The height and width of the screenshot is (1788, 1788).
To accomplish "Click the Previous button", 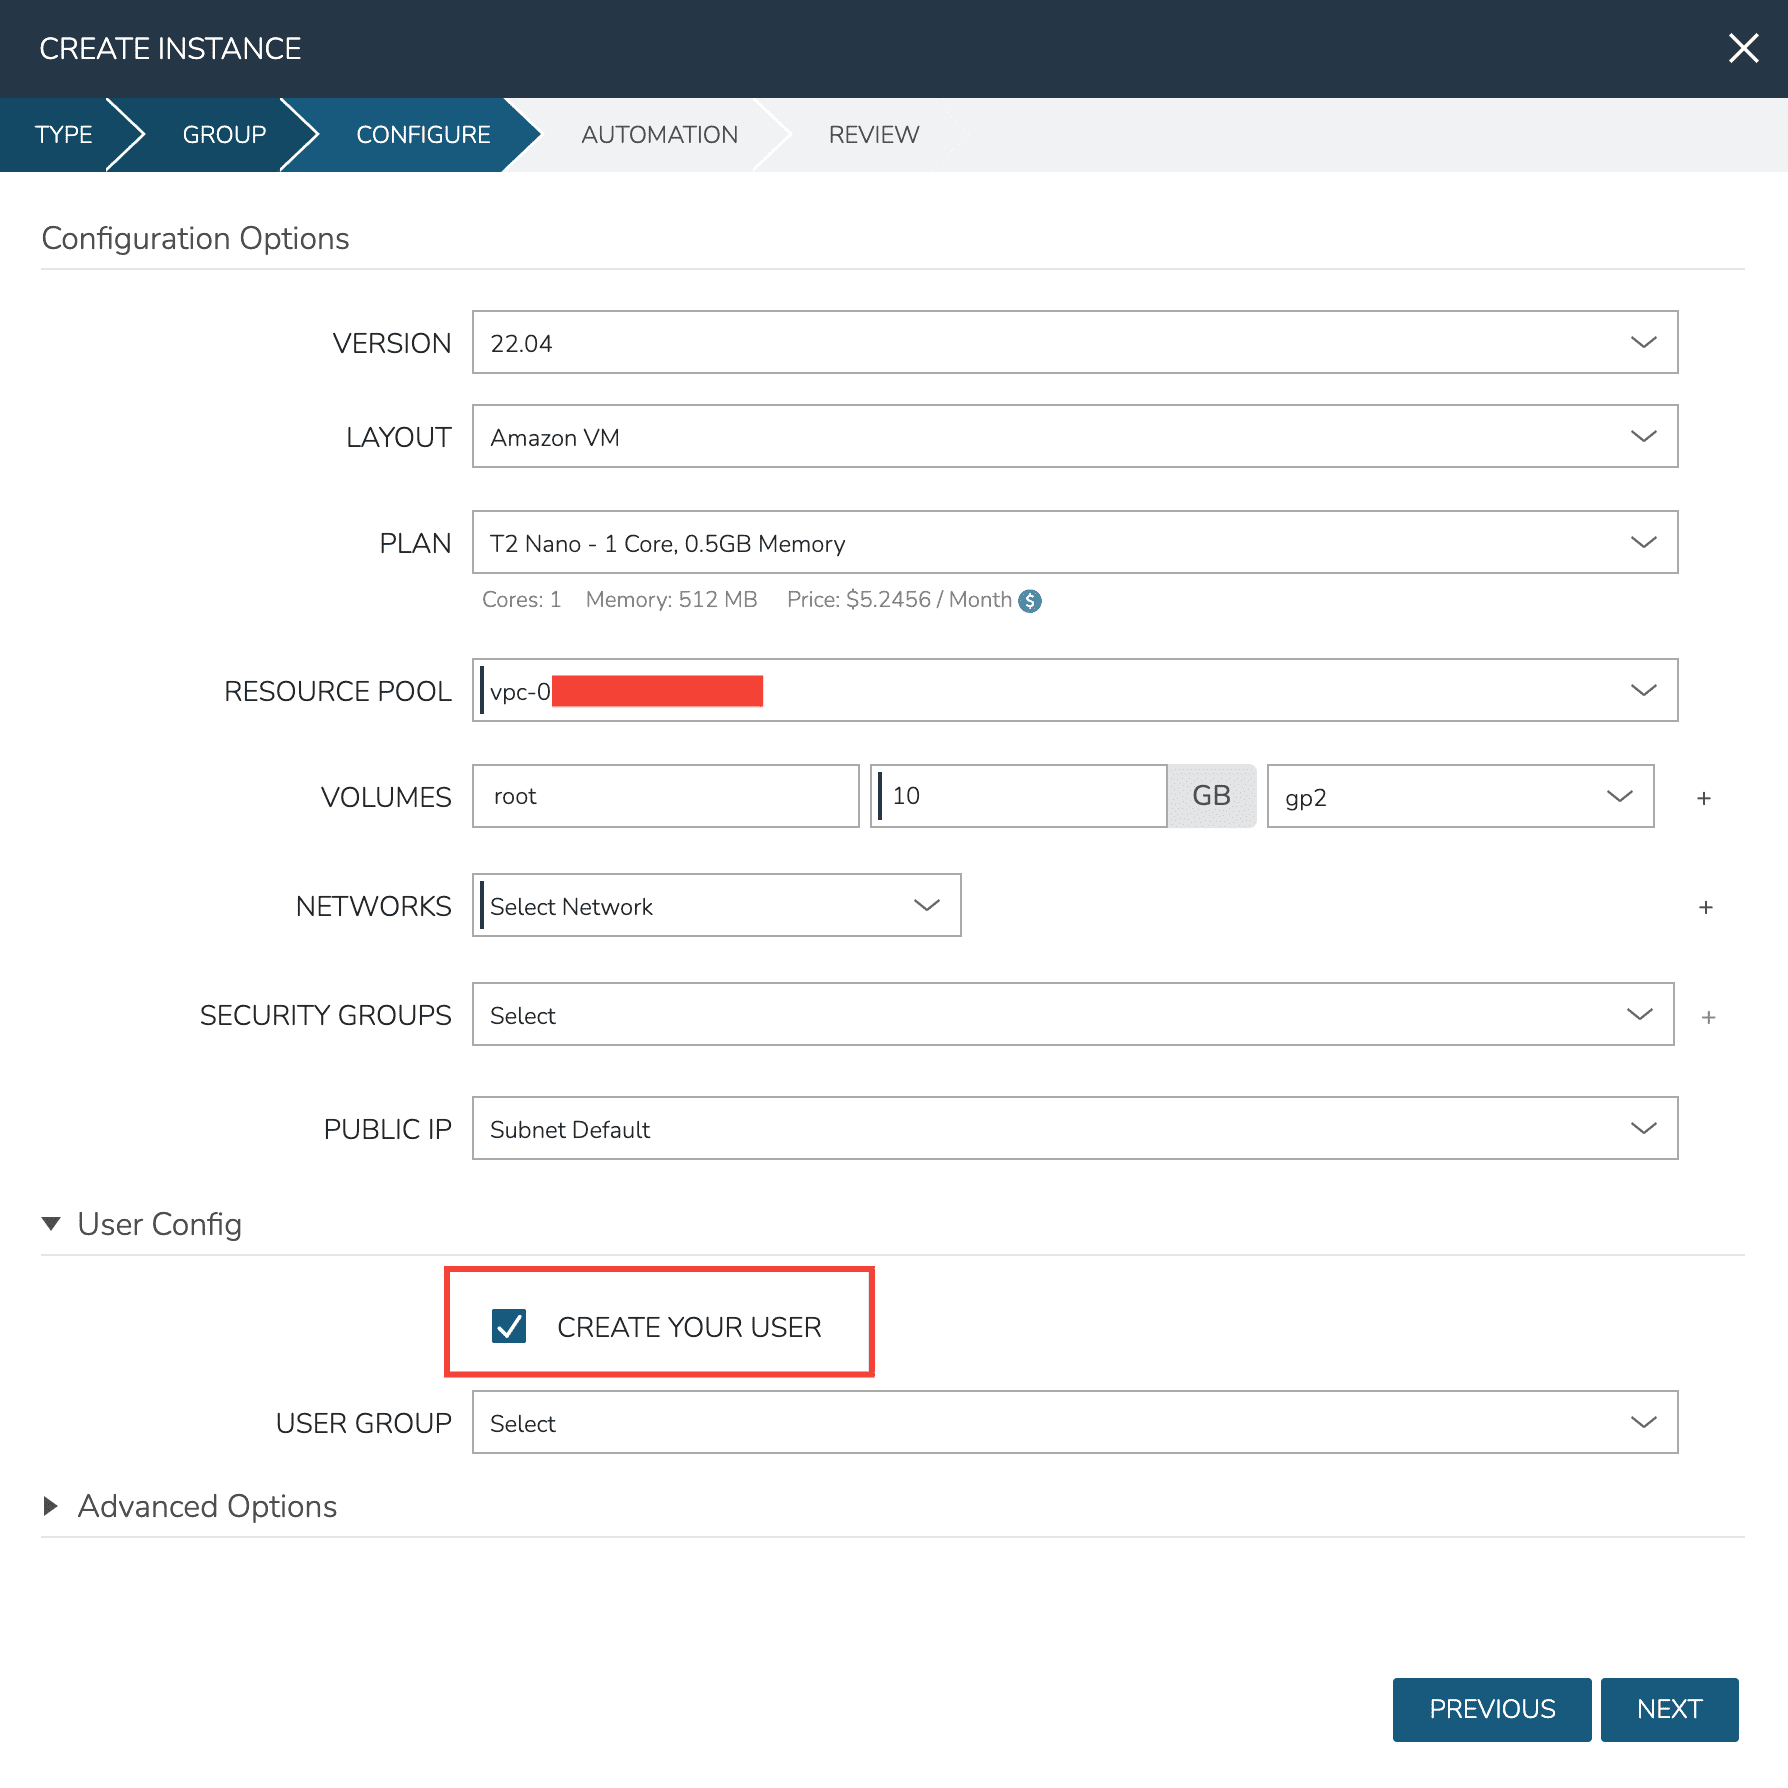I will pyautogui.click(x=1491, y=1709).
